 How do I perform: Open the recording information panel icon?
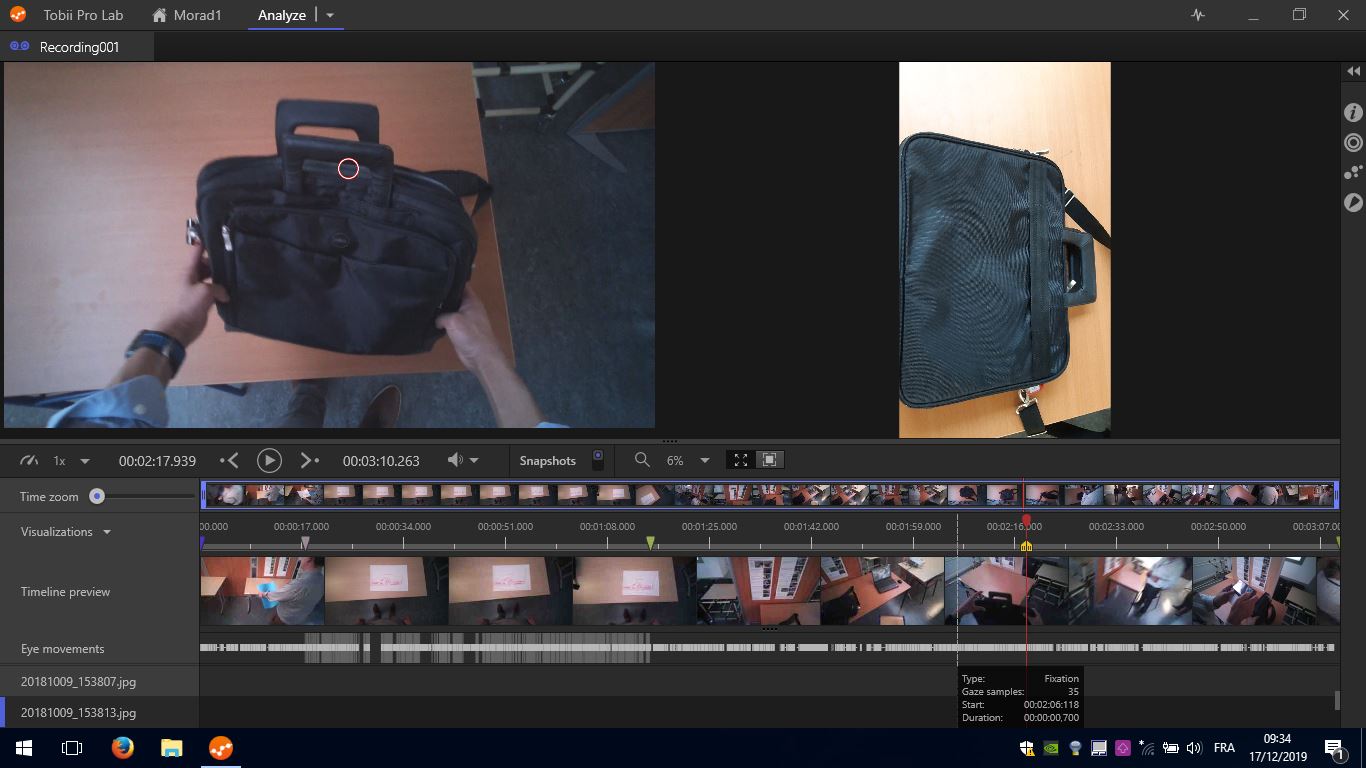click(x=1353, y=113)
